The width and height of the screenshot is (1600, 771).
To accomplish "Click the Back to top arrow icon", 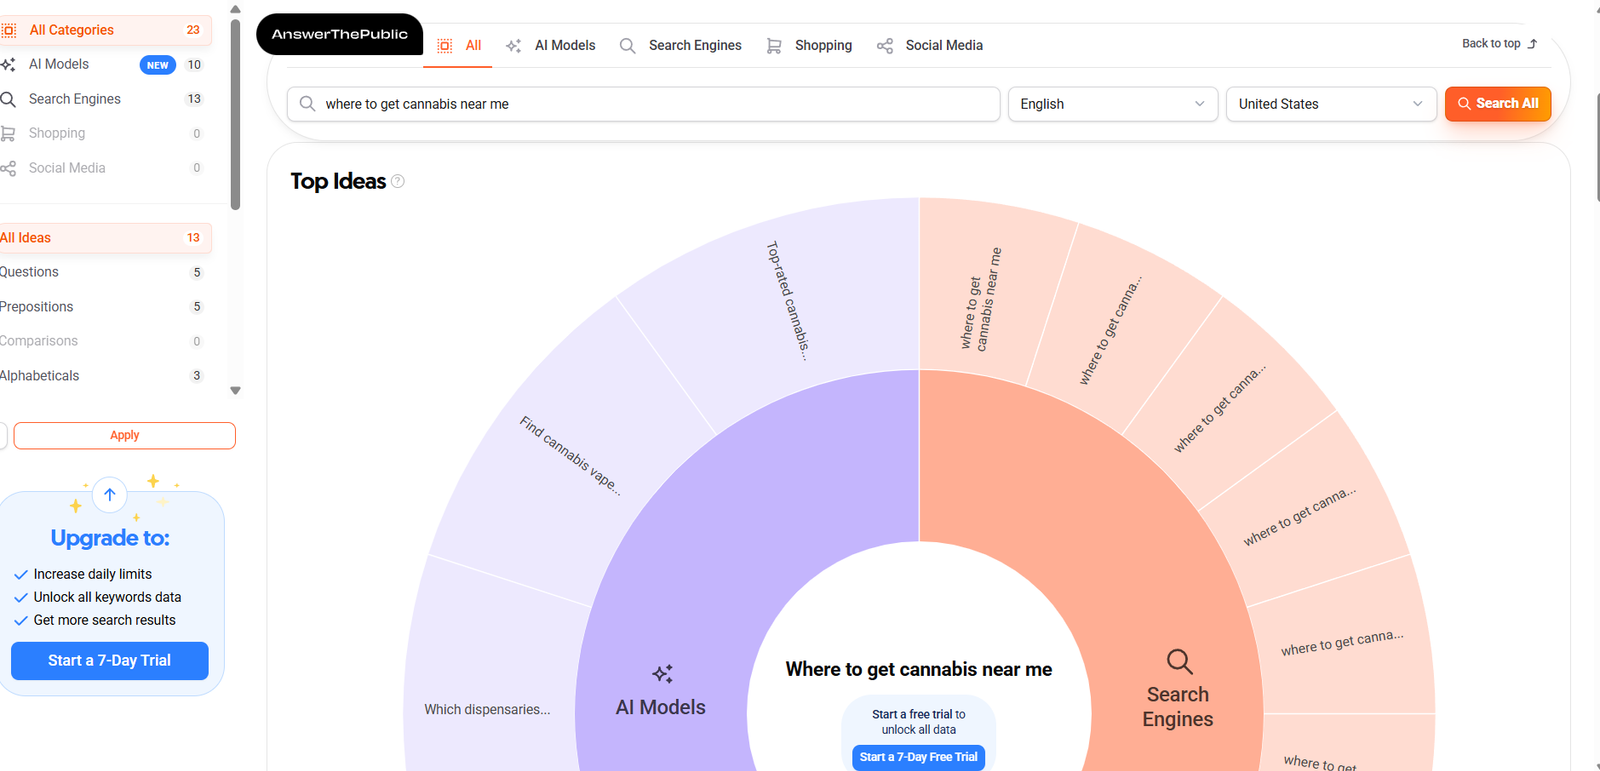I will coord(1532,44).
